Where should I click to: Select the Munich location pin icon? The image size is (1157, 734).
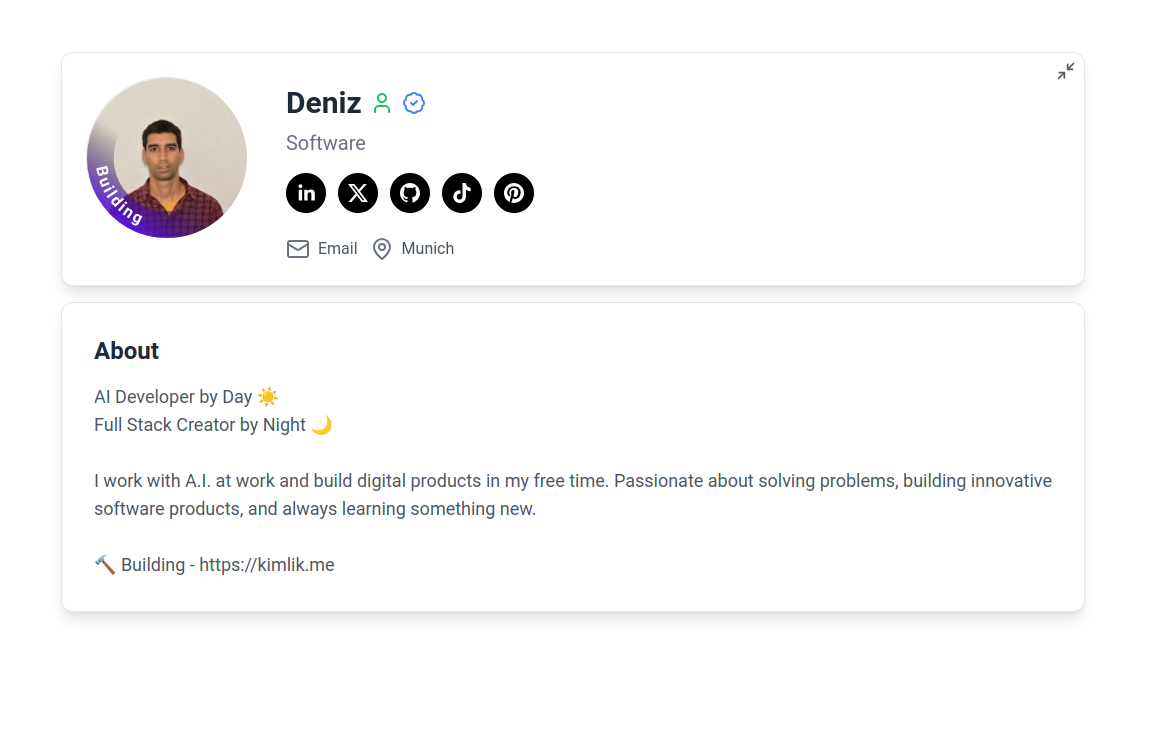382,248
